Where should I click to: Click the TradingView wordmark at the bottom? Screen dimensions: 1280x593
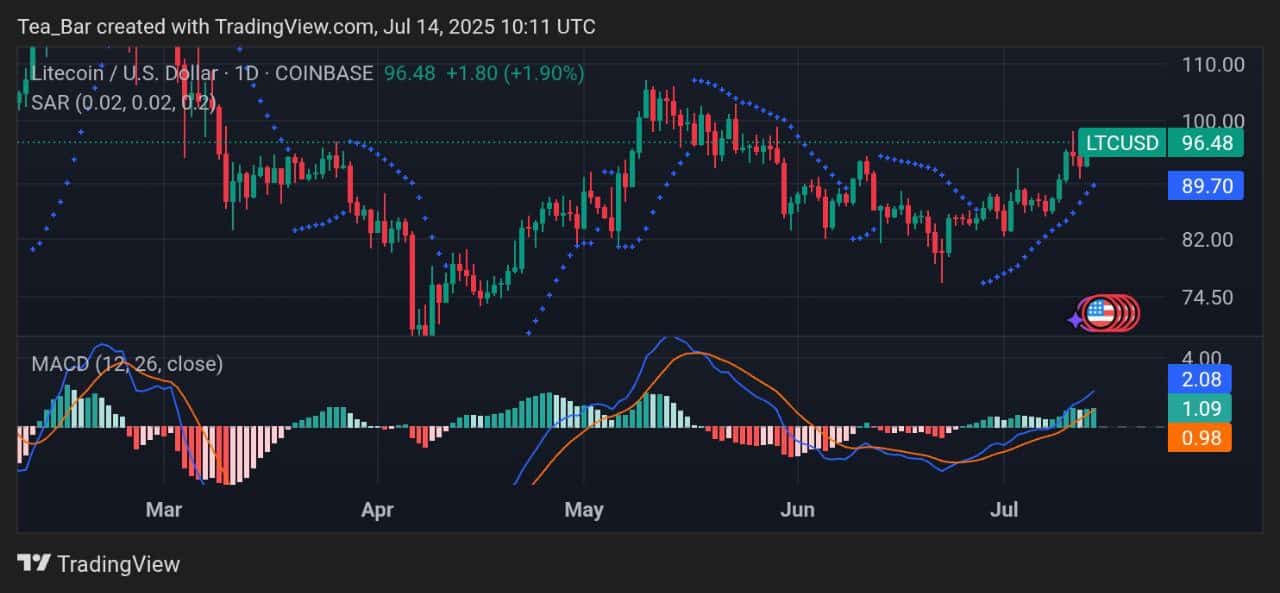click(x=118, y=564)
